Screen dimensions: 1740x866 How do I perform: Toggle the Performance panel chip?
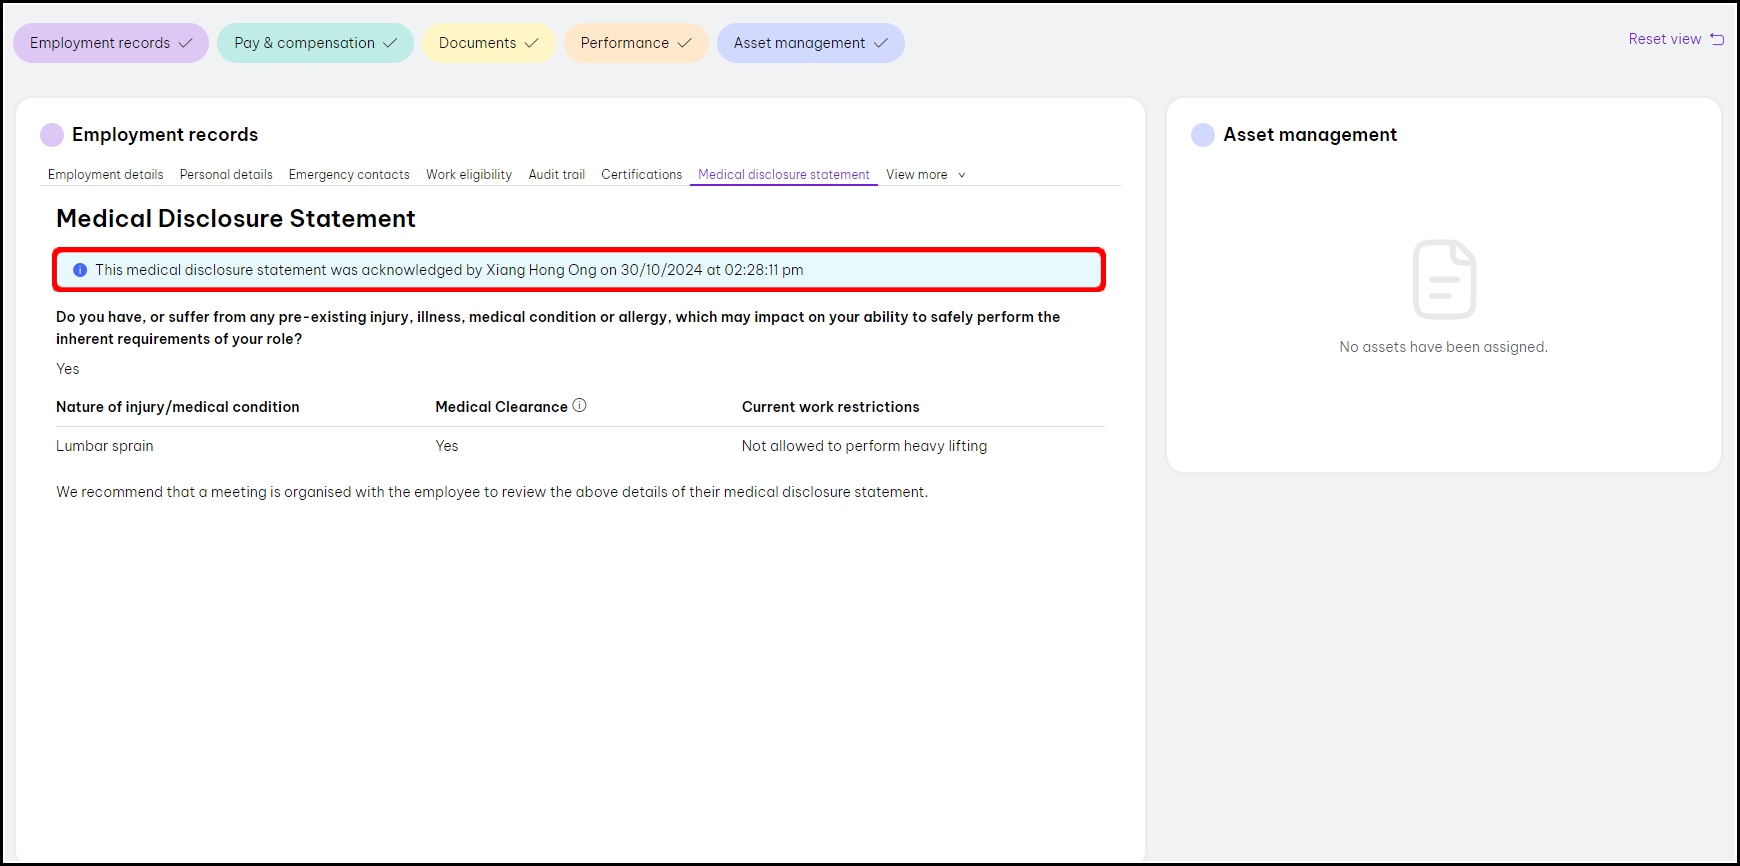(x=635, y=43)
